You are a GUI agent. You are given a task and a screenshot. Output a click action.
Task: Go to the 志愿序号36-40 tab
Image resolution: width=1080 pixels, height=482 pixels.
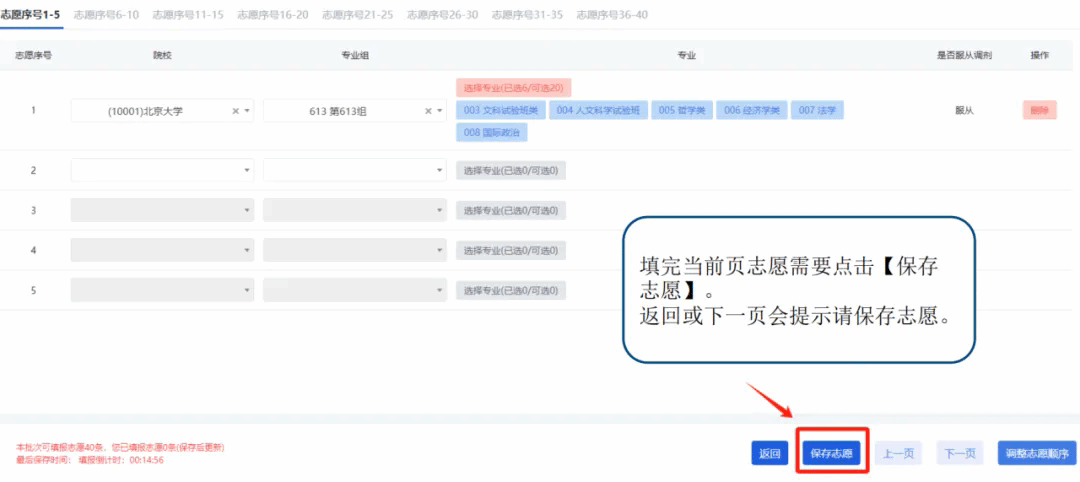[x=612, y=14]
